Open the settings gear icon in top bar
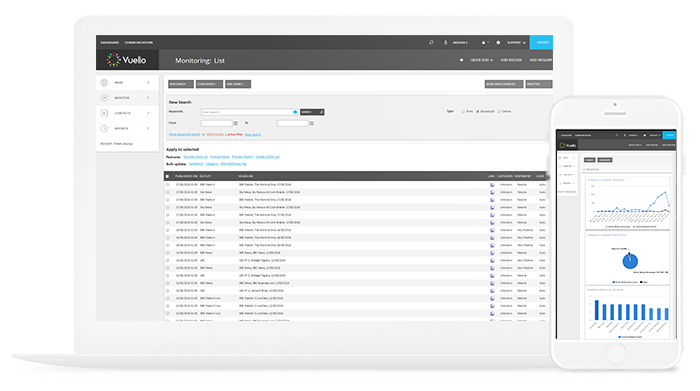Image resolution: width=700 pixels, height=391 pixels. (x=498, y=42)
